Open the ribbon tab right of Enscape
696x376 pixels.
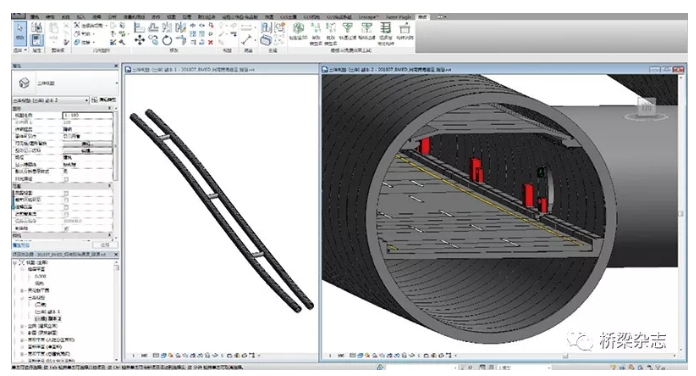click(x=398, y=17)
